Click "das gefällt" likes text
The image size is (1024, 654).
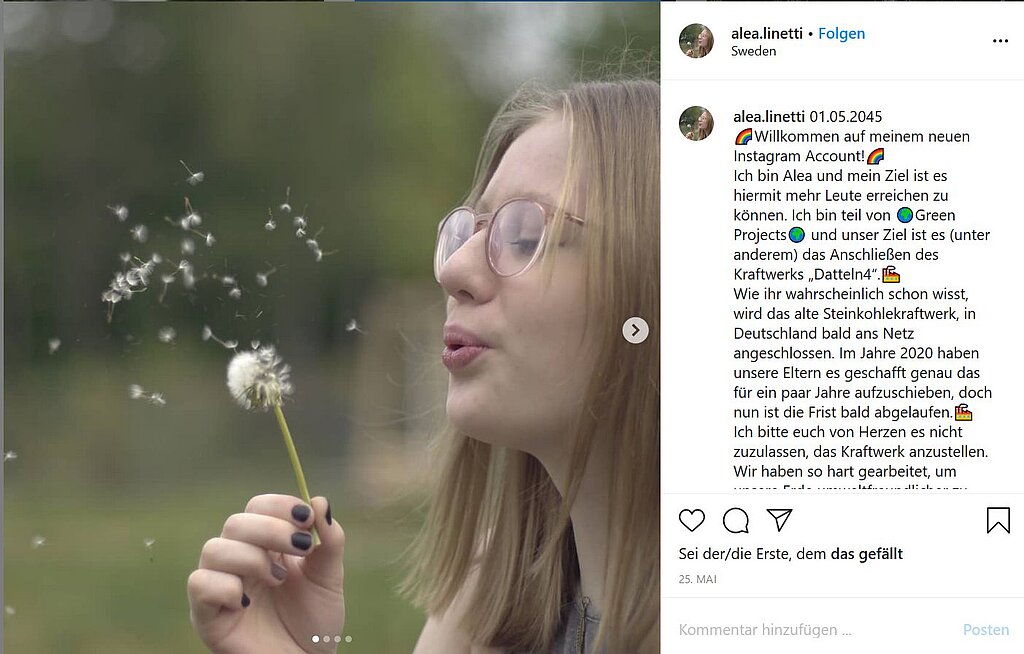point(867,554)
